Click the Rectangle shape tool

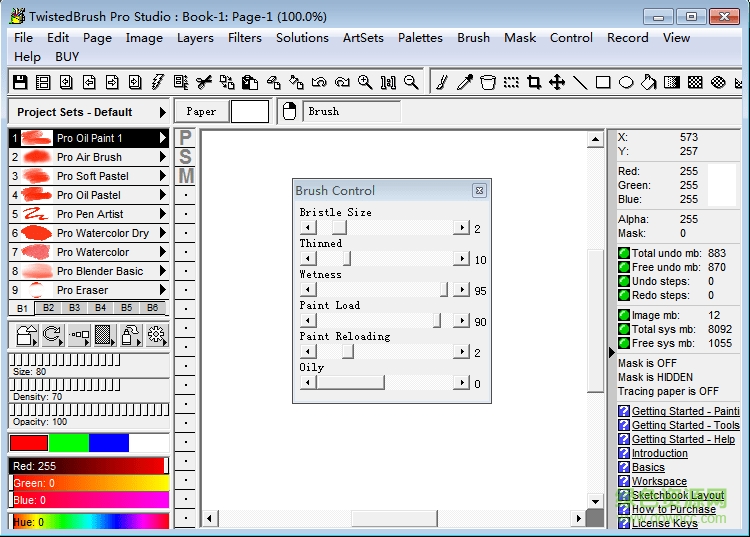pos(603,82)
